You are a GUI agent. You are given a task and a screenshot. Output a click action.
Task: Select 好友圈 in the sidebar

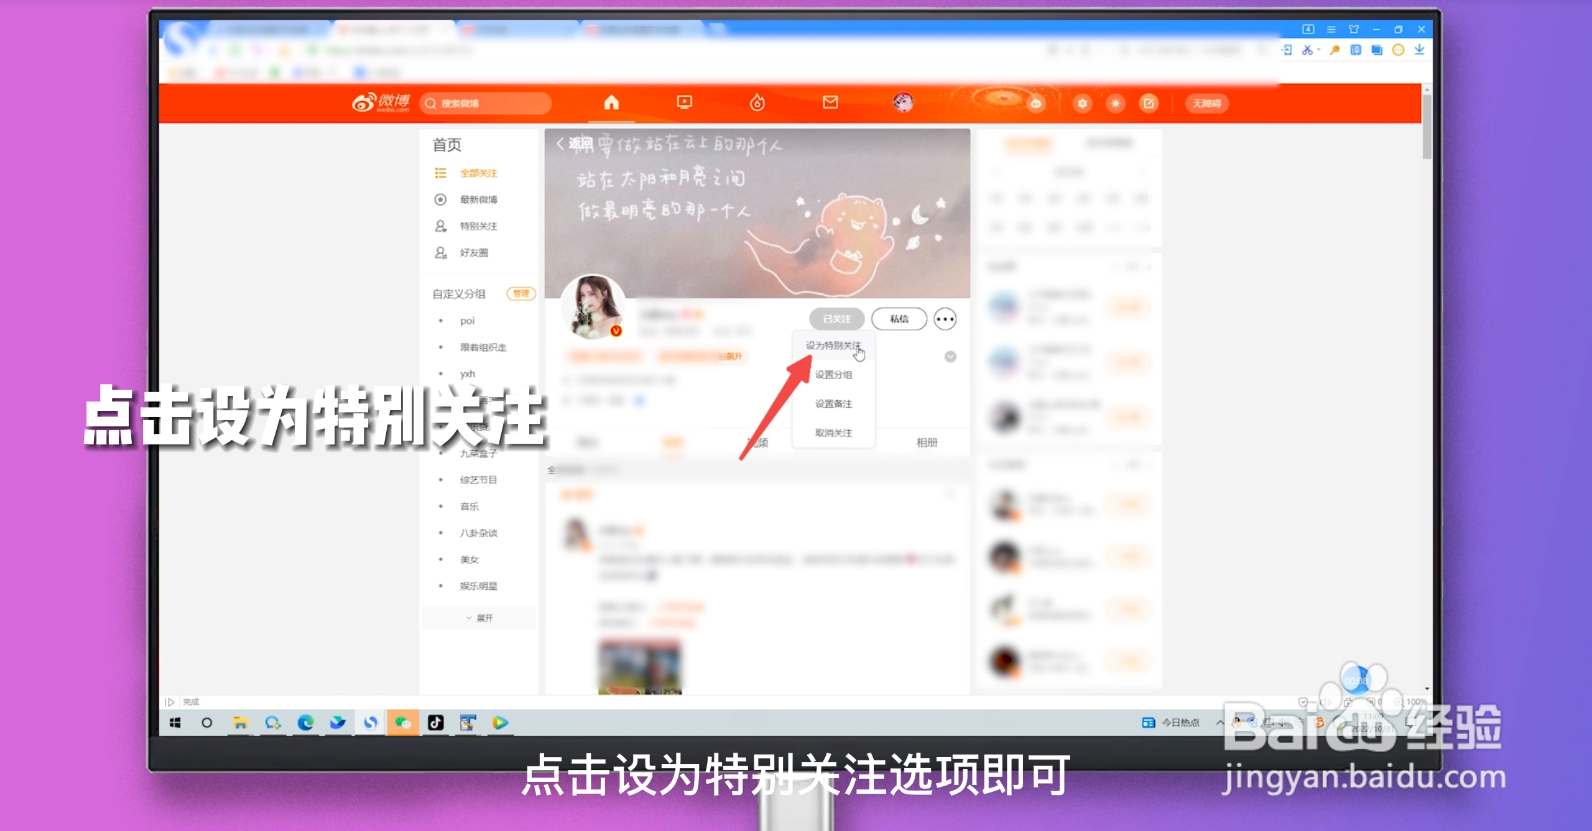pyautogui.click(x=474, y=253)
